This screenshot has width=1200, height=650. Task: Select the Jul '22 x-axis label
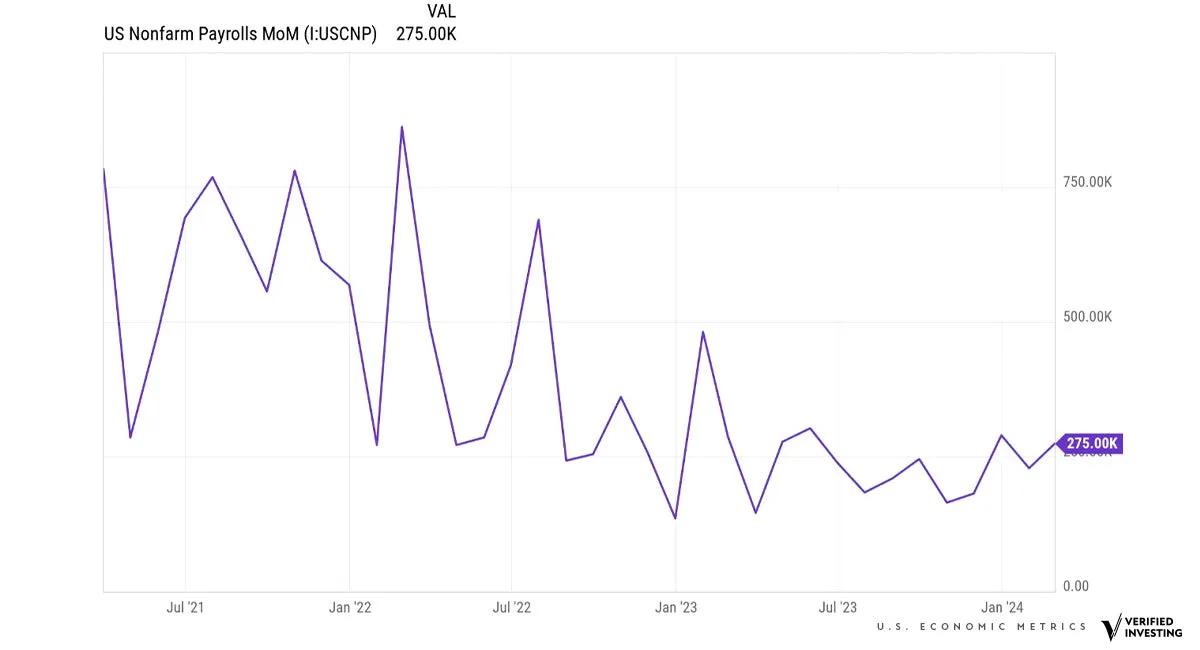511,607
